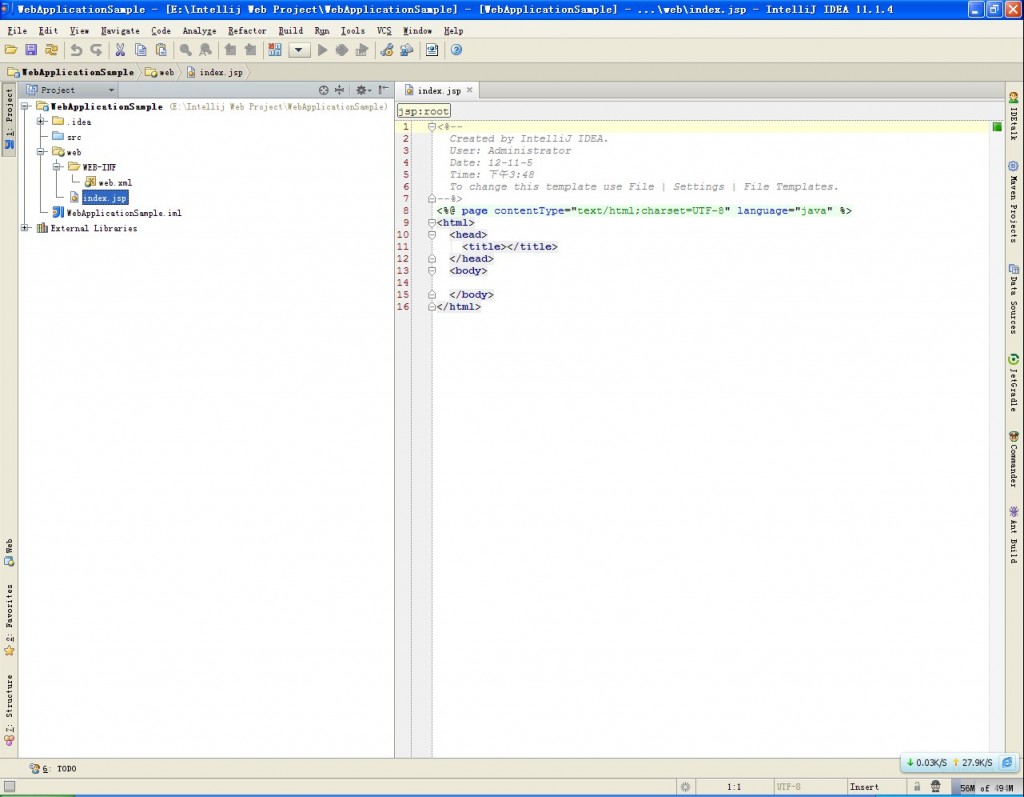The width and height of the screenshot is (1024, 797).
Task: Open the run configuration dropdown
Action: tap(298, 50)
